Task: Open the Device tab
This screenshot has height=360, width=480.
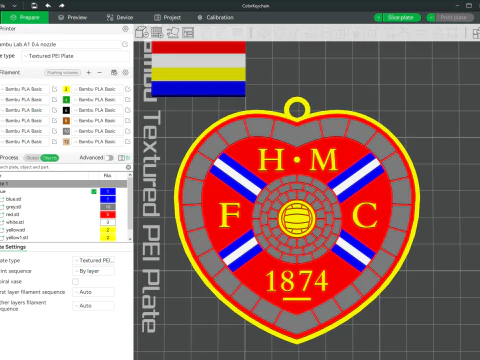Action: 120,17
